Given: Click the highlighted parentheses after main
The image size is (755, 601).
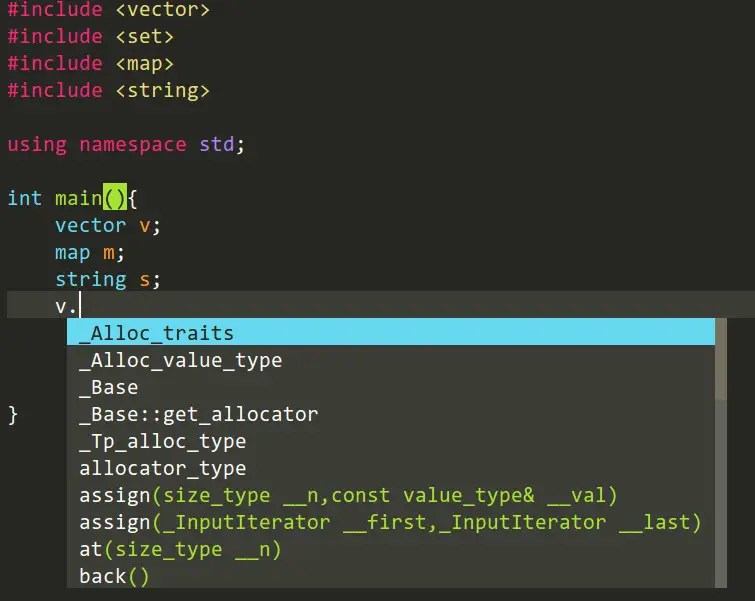Looking at the screenshot, I should point(115,197).
